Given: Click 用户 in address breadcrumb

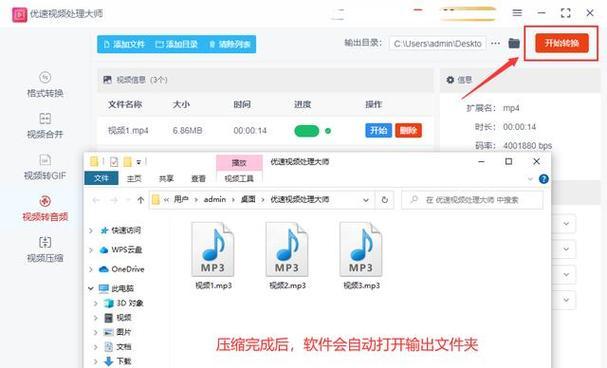Looking at the screenshot, I should point(181,200).
